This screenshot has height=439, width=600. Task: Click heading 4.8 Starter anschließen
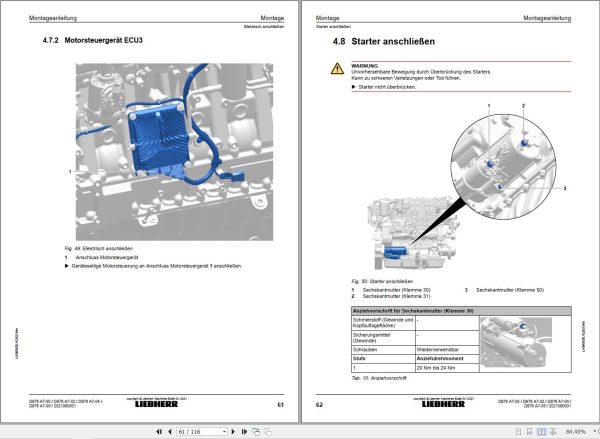[384, 41]
